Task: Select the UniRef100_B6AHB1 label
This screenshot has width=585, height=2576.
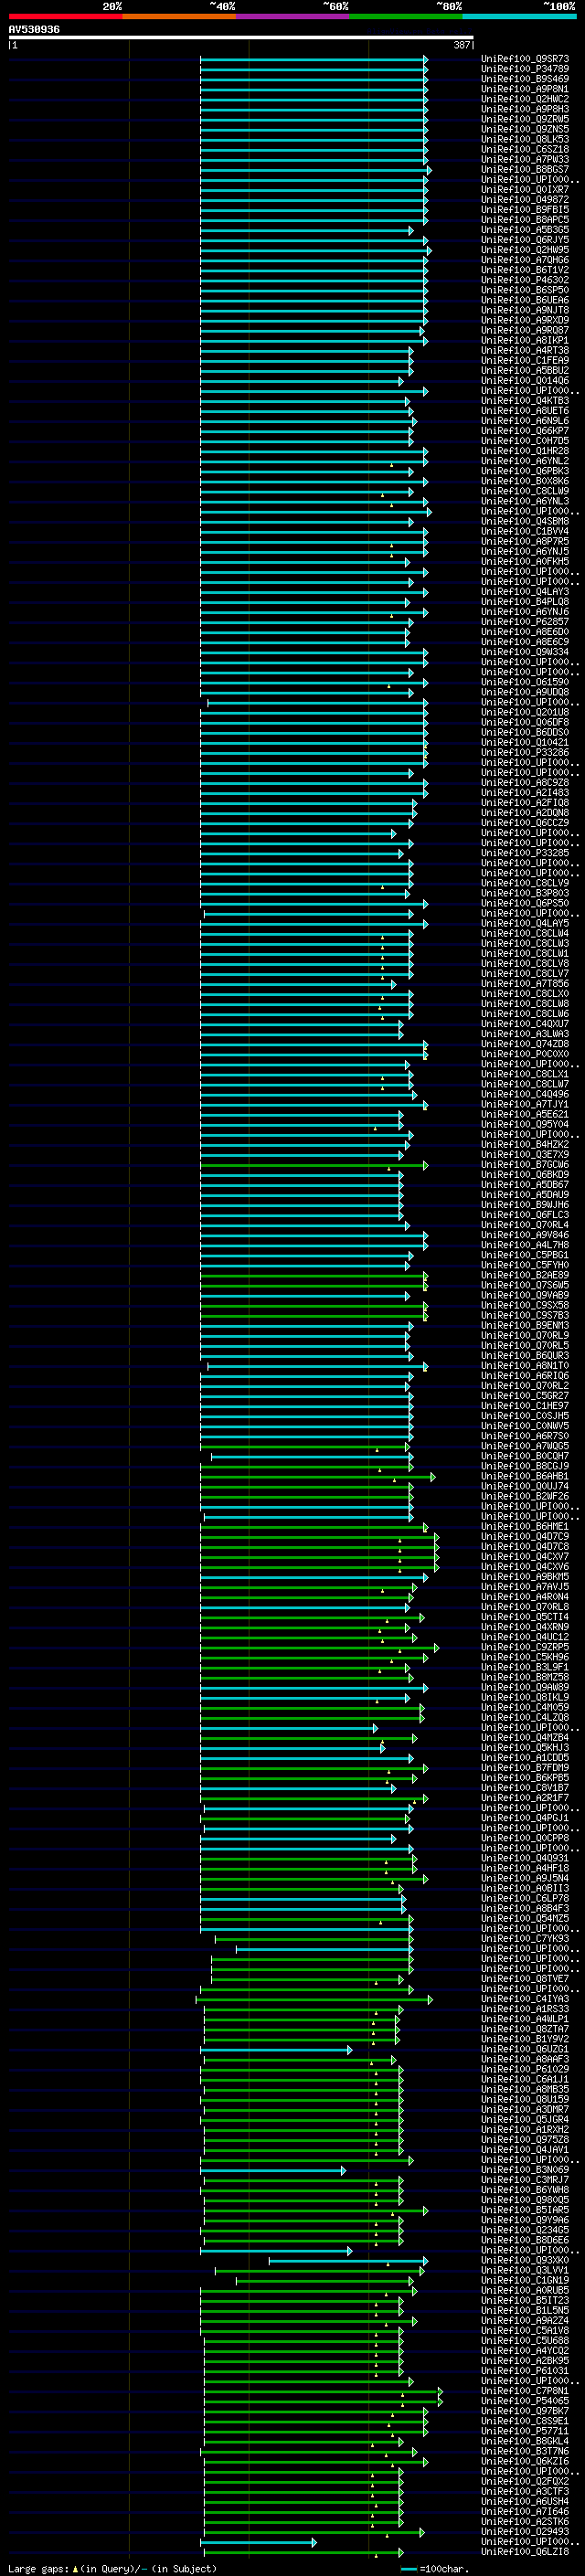Action: [x=525, y=1476]
